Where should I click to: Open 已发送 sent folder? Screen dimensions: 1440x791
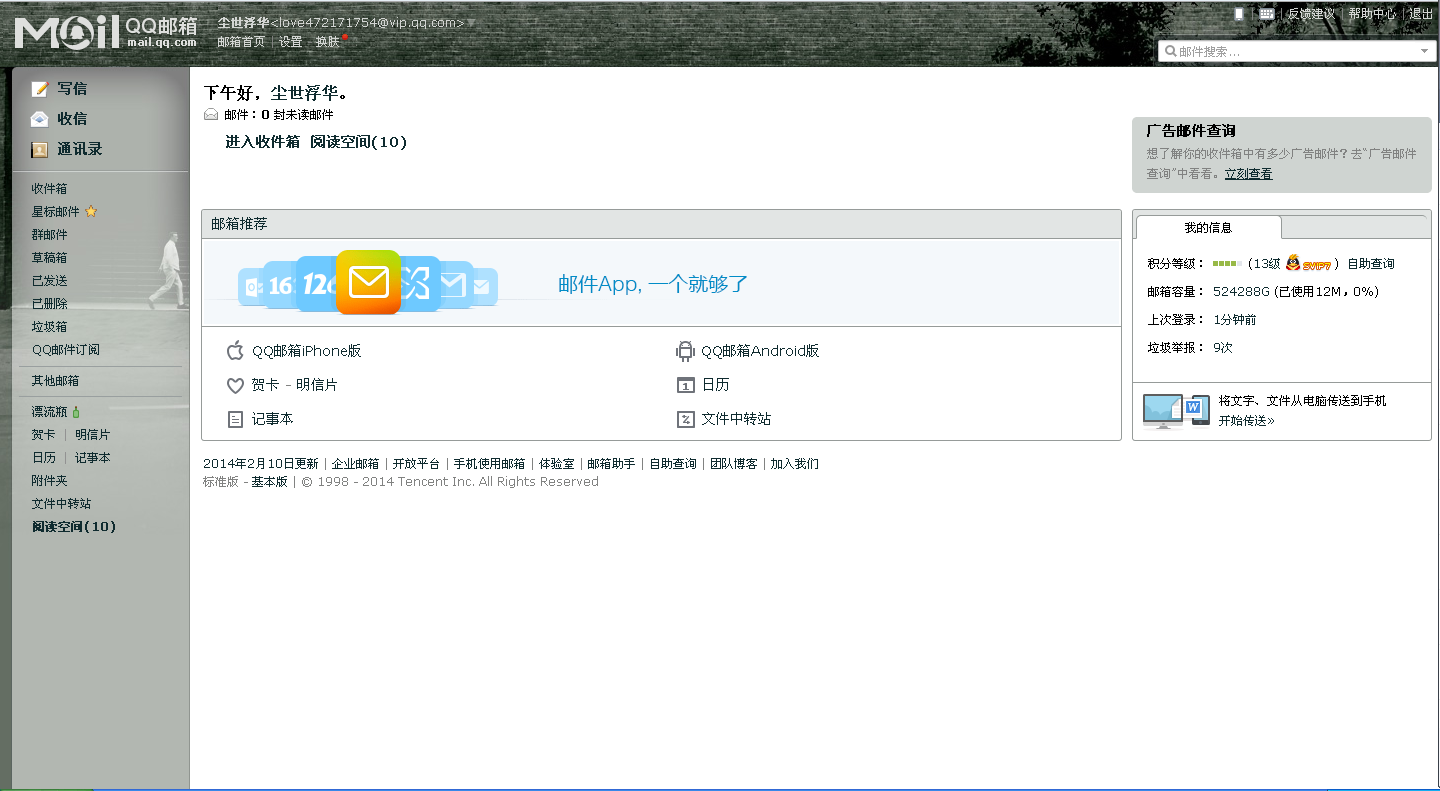[49, 281]
